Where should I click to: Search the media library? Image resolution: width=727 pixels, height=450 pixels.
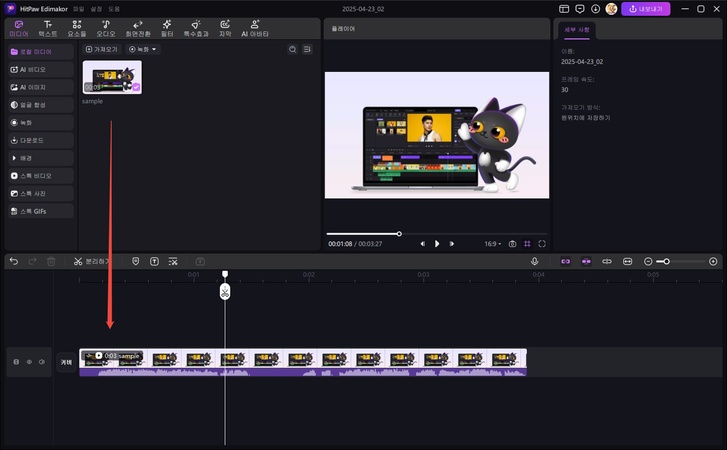[x=293, y=49]
